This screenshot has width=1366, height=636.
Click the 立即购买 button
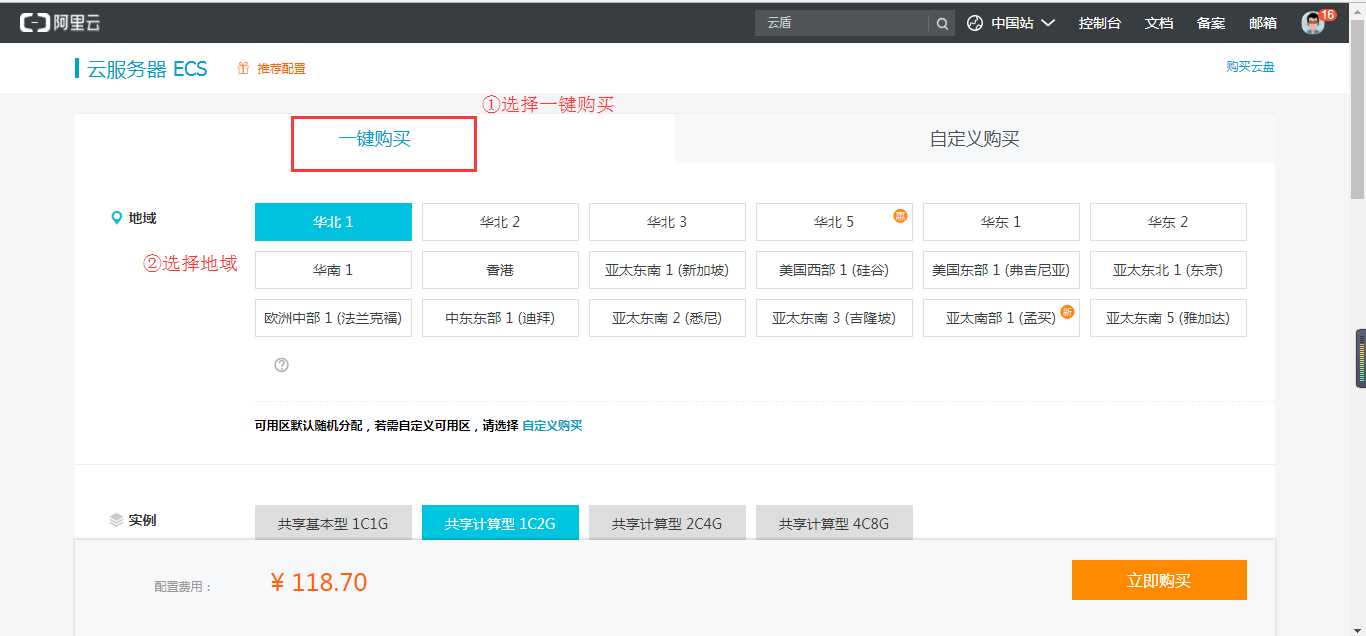tap(1159, 580)
